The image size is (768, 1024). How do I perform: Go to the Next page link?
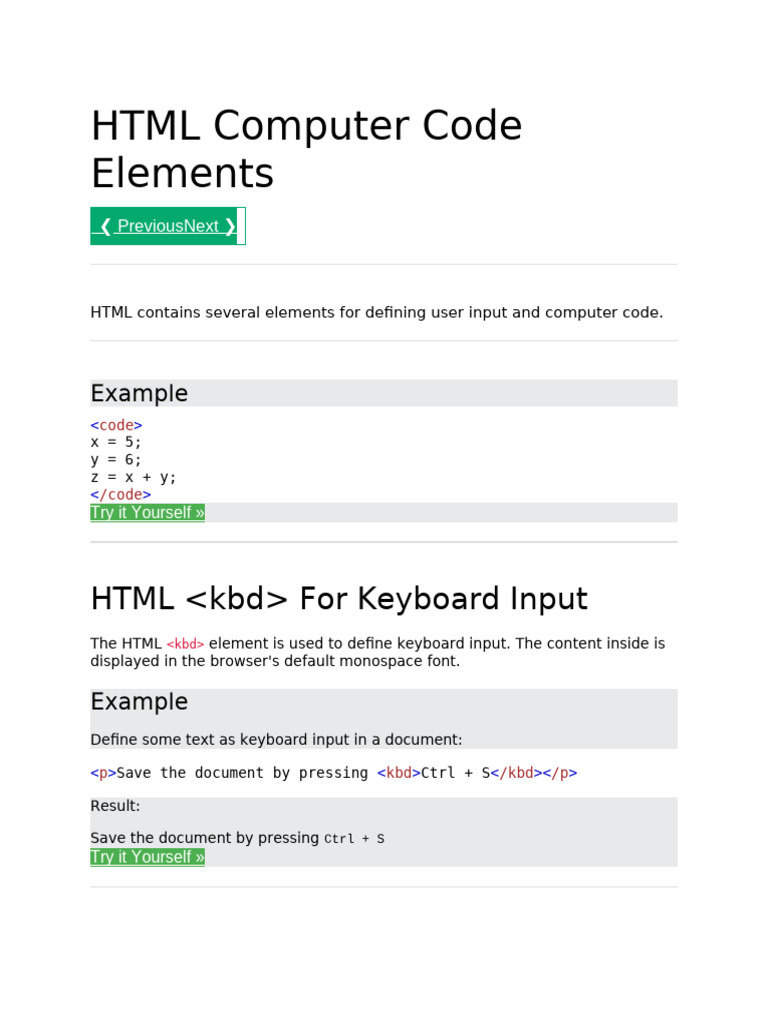[209, 226]
